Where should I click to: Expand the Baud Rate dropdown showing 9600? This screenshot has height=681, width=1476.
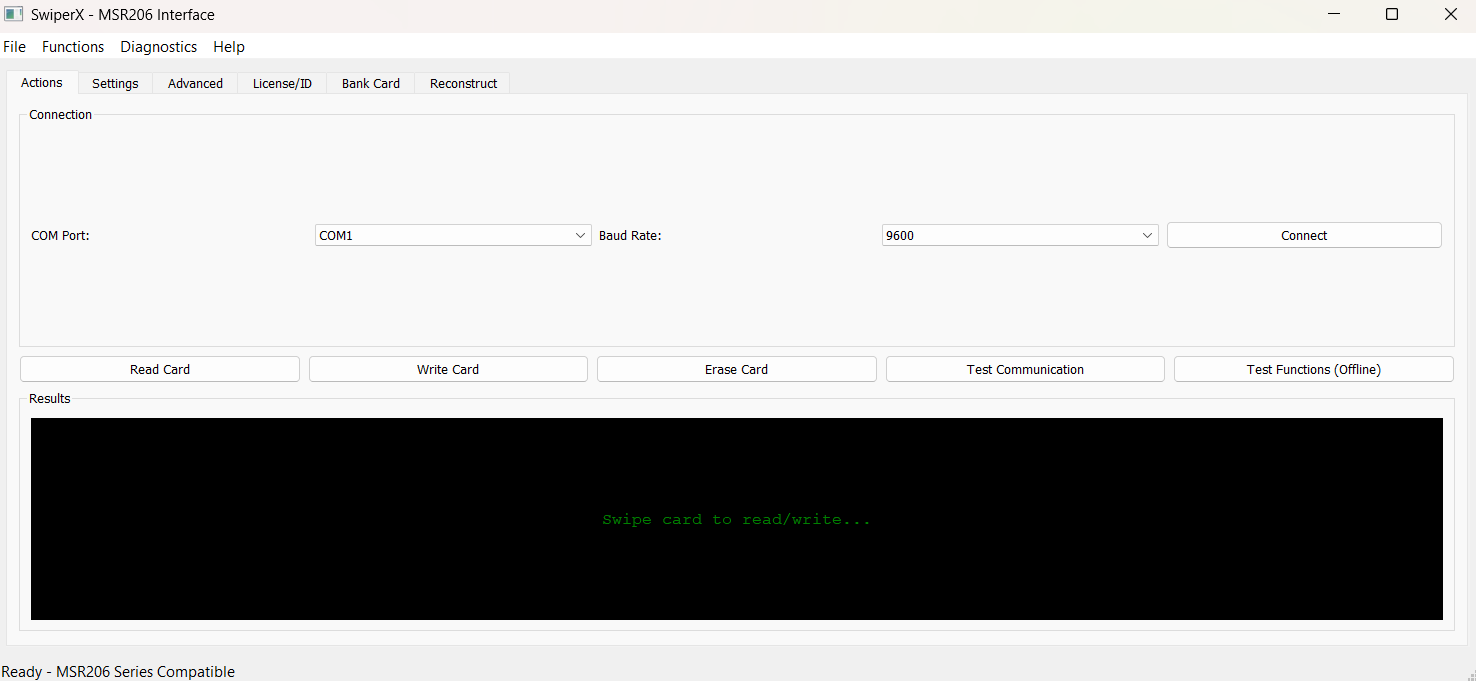click(1019, 236)
